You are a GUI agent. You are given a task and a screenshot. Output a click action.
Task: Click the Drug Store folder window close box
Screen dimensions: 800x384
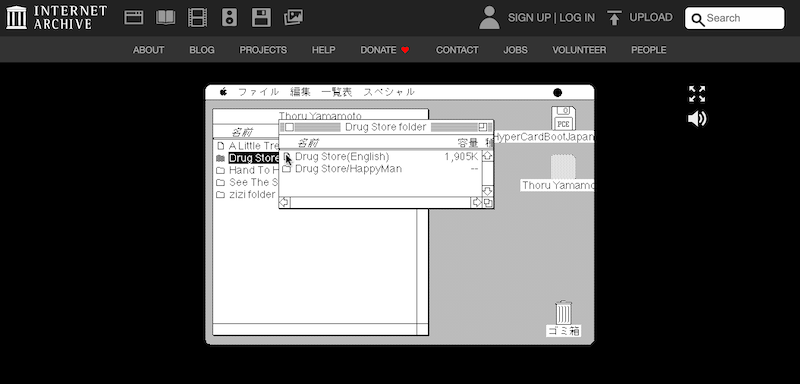(x=289, y=127)
